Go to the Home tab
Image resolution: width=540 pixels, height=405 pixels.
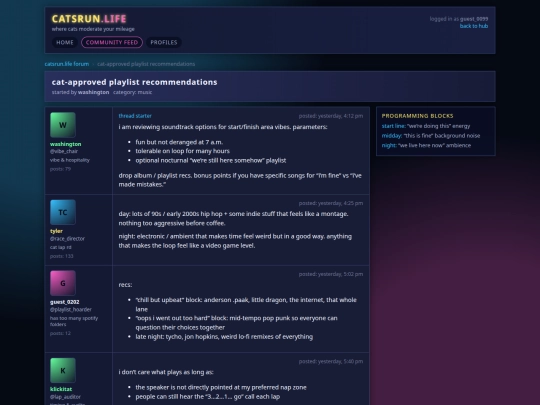pyautogui.click(x=65, y=42)
